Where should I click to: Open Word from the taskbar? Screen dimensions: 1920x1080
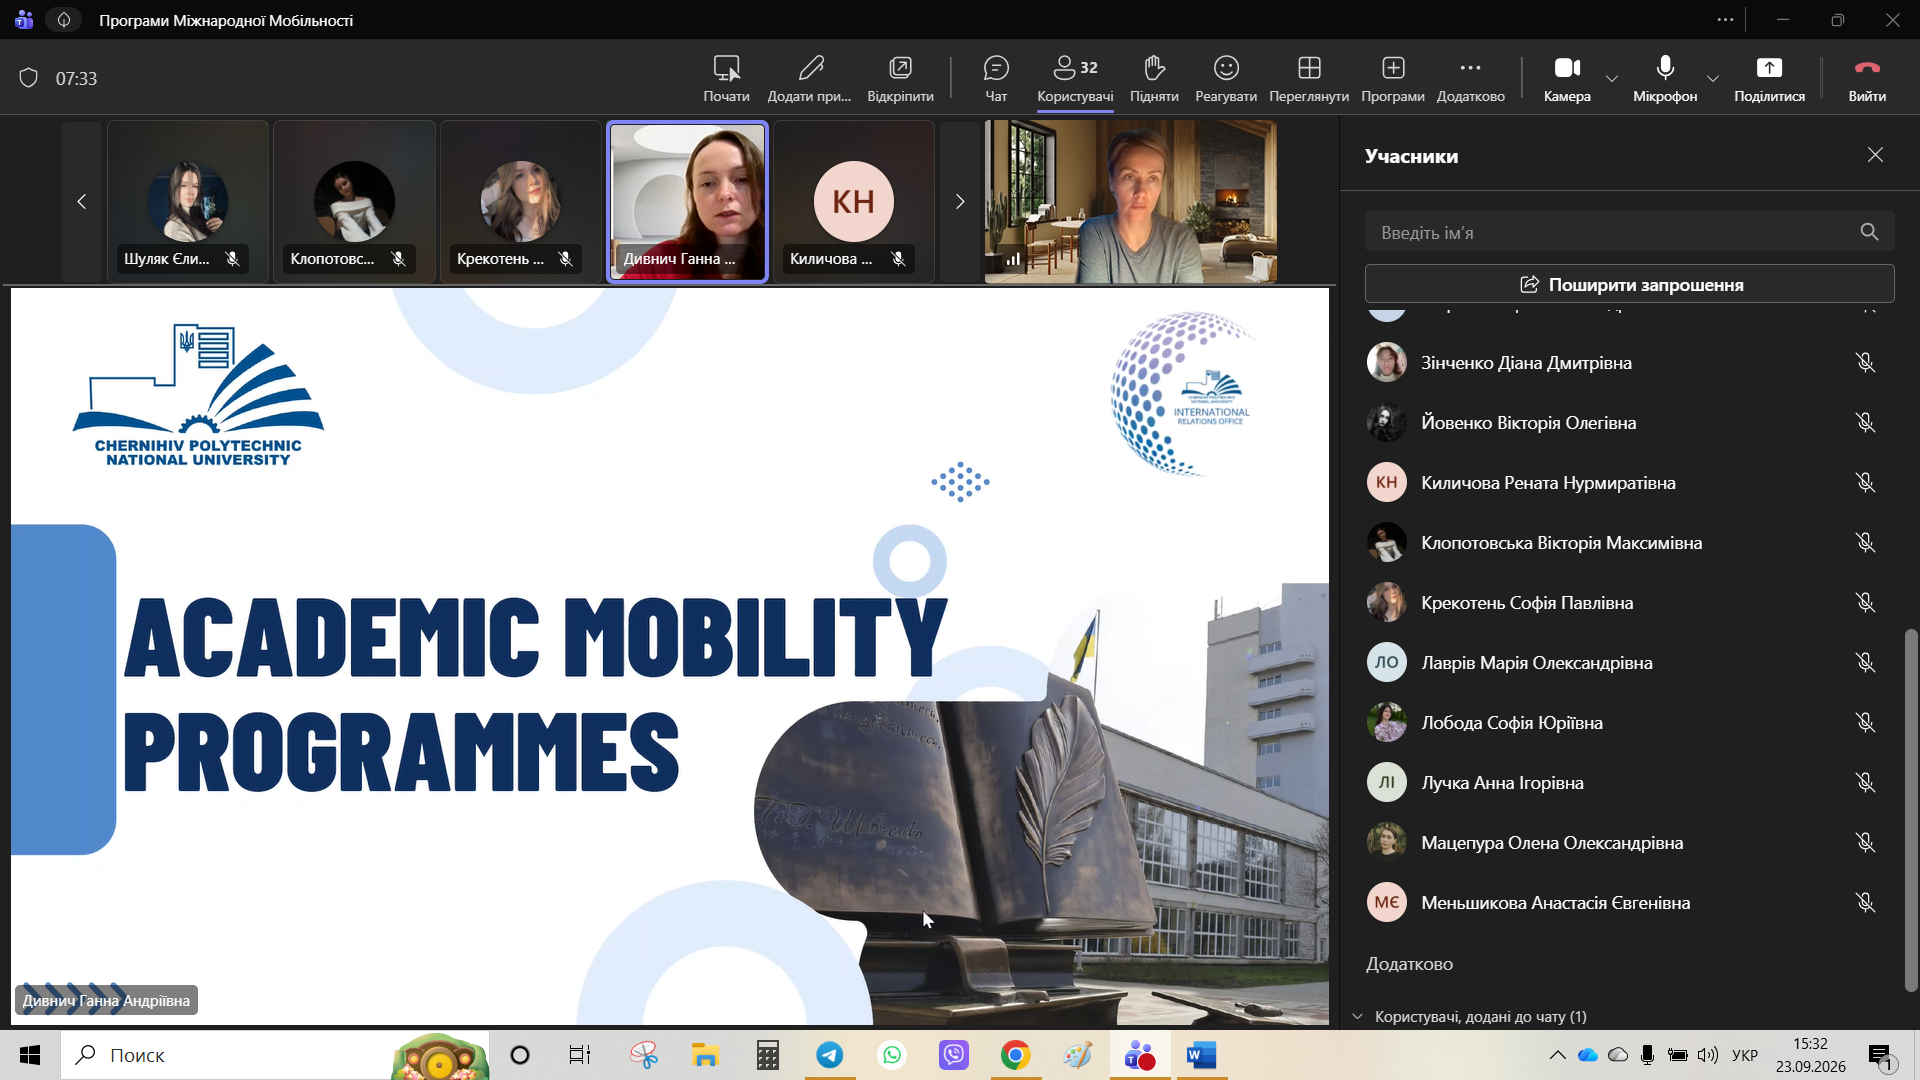[1201, 1055]
